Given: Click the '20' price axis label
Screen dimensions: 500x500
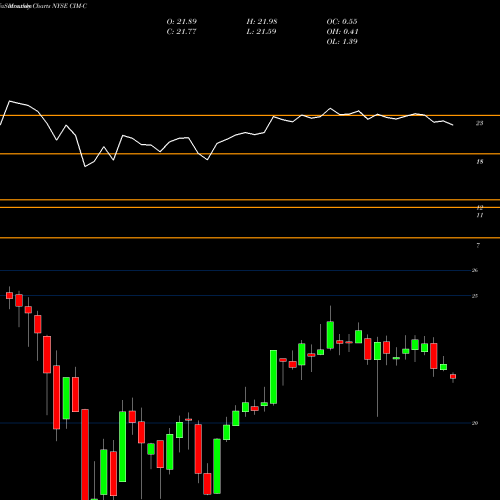Looking at the screenshot, I should (475, 423).
